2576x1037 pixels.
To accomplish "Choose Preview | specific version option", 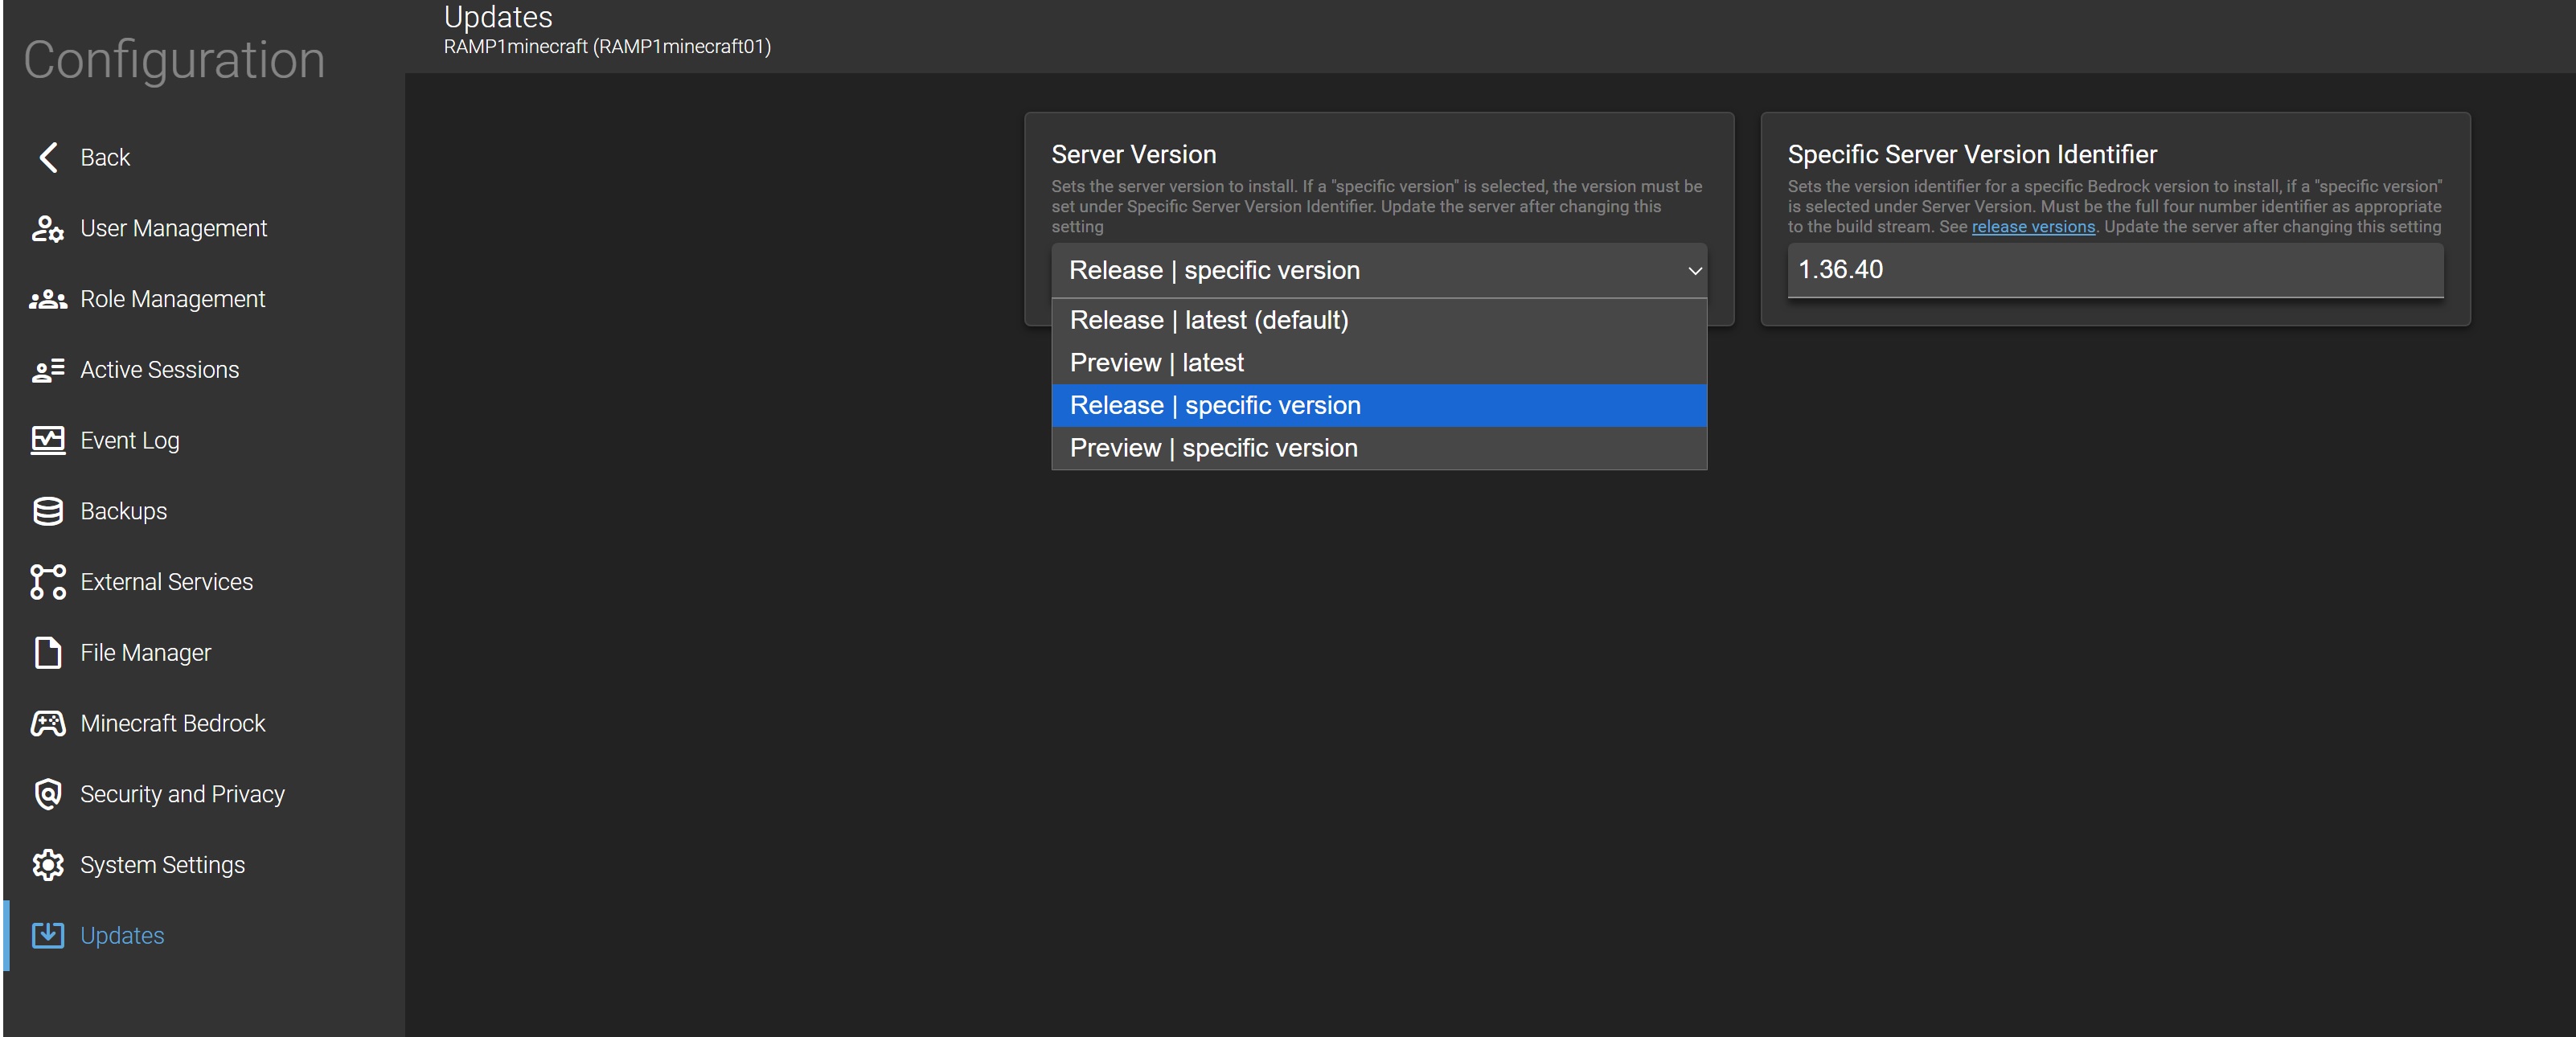I will 1379,448.
